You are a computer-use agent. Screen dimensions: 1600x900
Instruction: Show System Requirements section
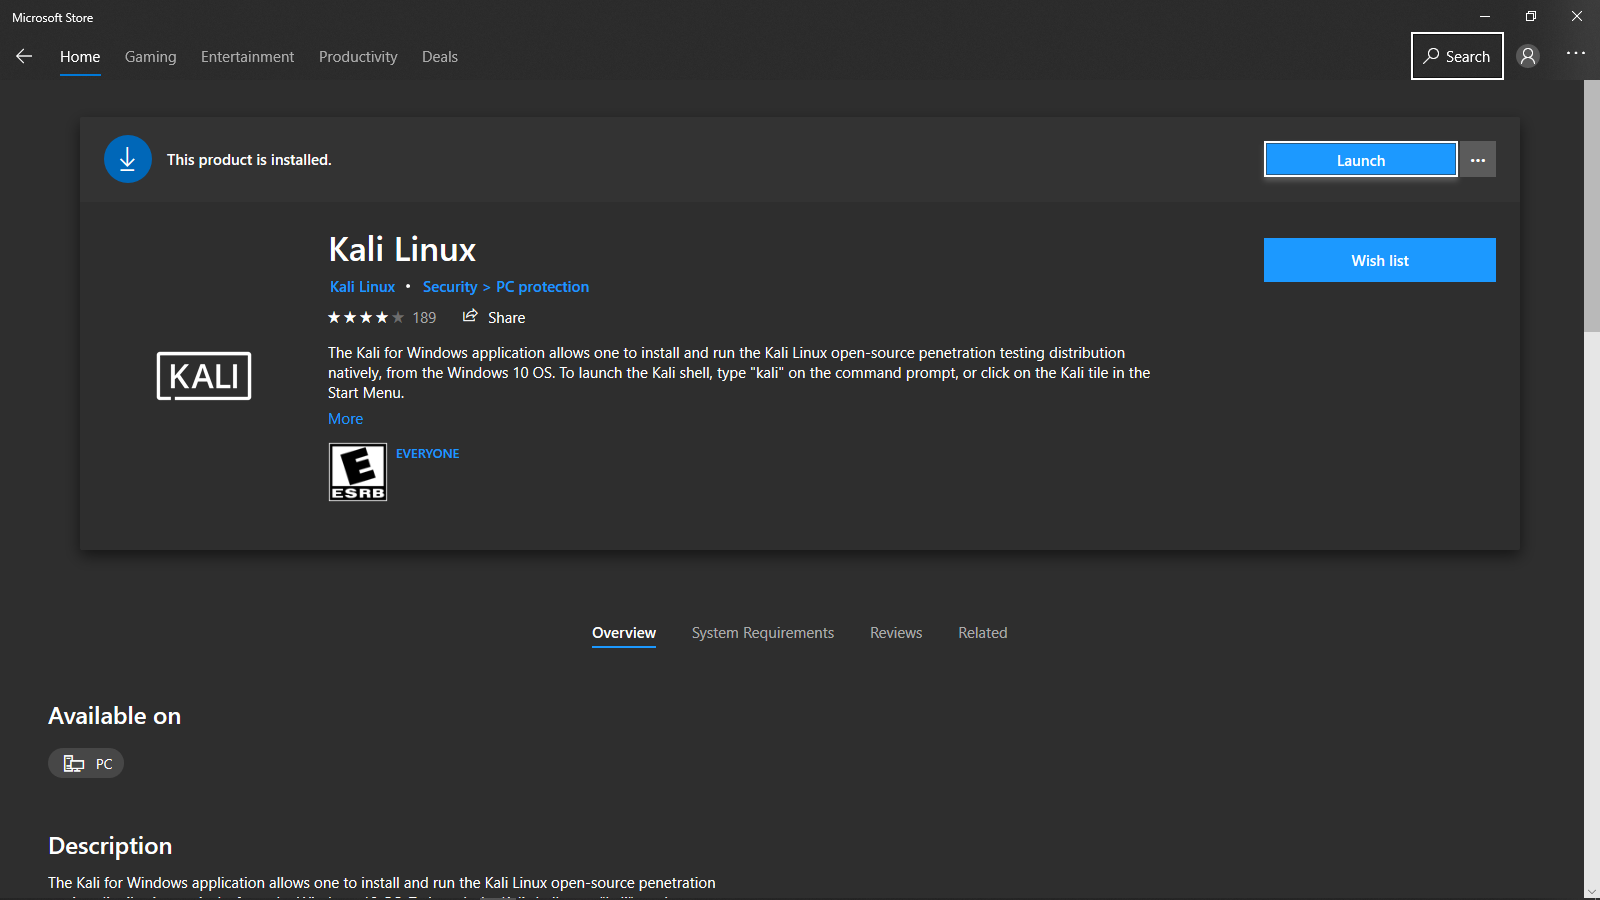pyautogui.click(x=763, y=633)
